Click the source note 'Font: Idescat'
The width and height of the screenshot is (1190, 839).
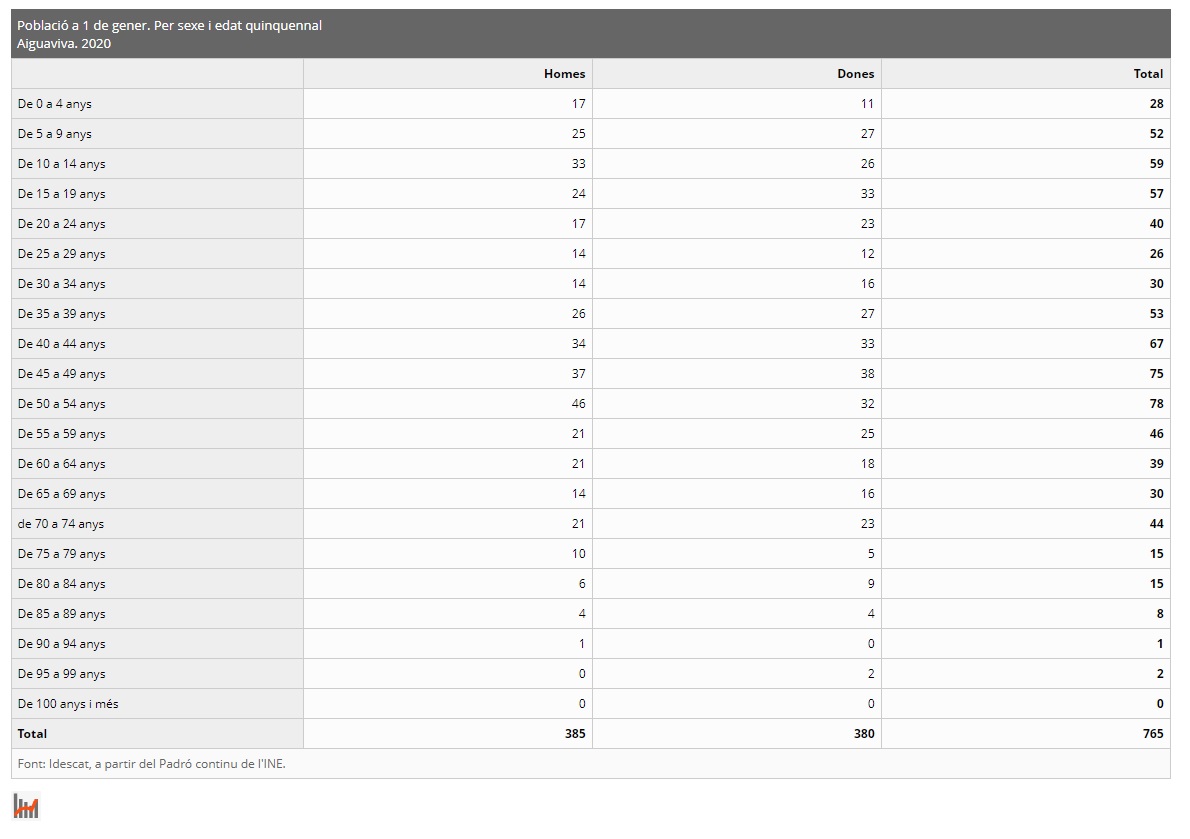[151, 764]
